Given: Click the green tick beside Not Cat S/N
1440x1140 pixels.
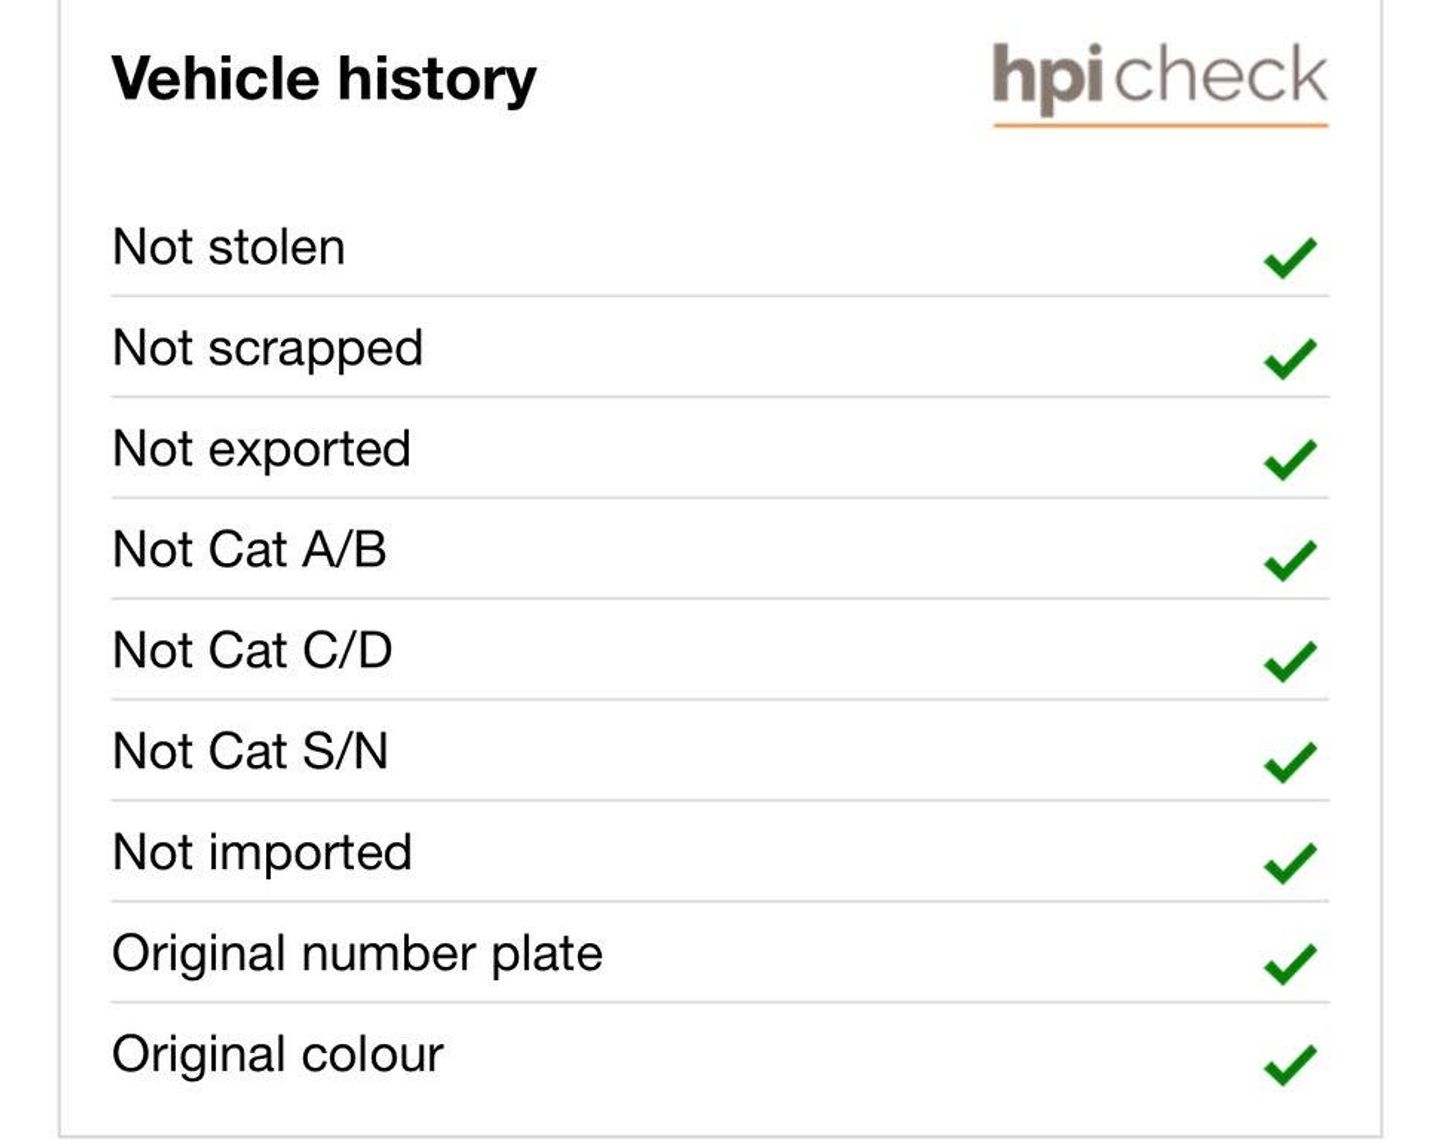Looking at the screenshot, I should [x=1290, y=763].
